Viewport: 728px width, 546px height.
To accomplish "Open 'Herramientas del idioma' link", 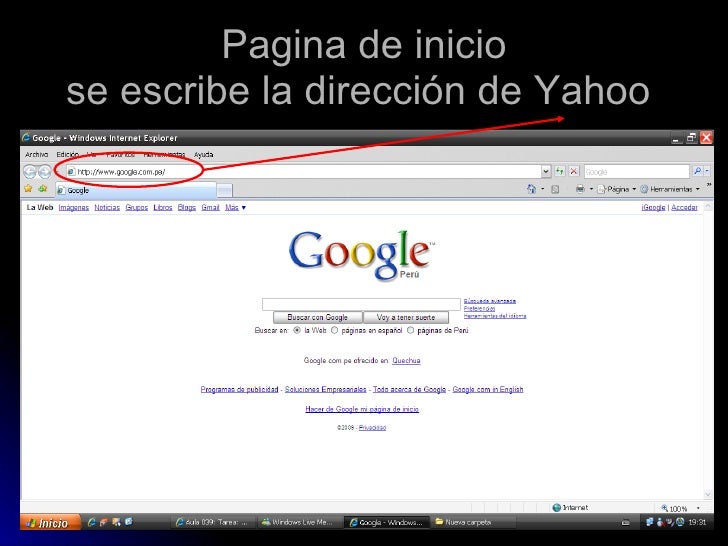I will (x=495, y=316).
